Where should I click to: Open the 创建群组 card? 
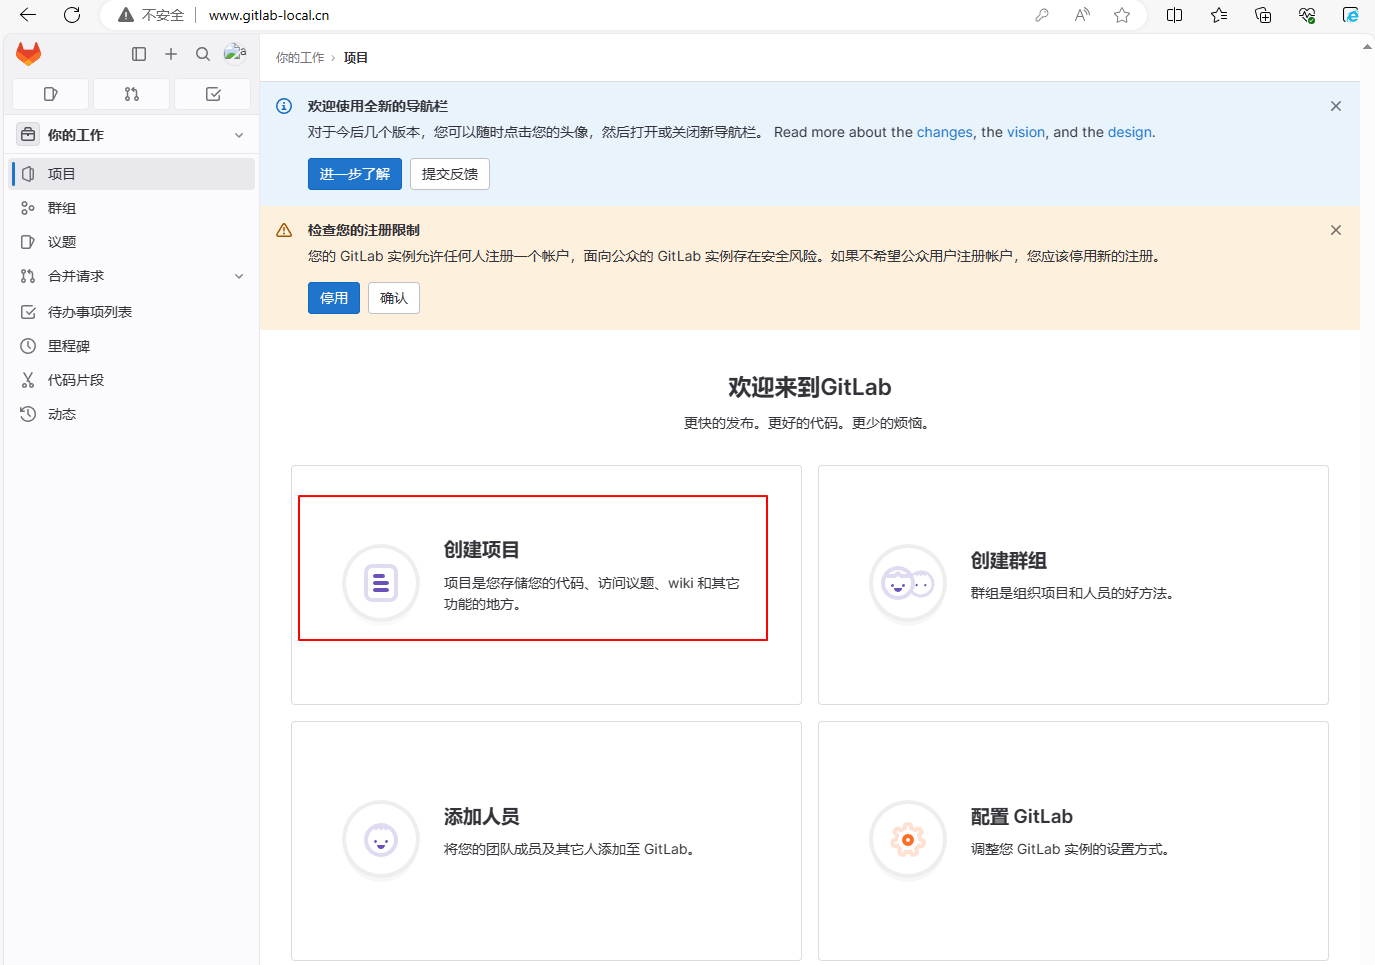pos(1073,585)
